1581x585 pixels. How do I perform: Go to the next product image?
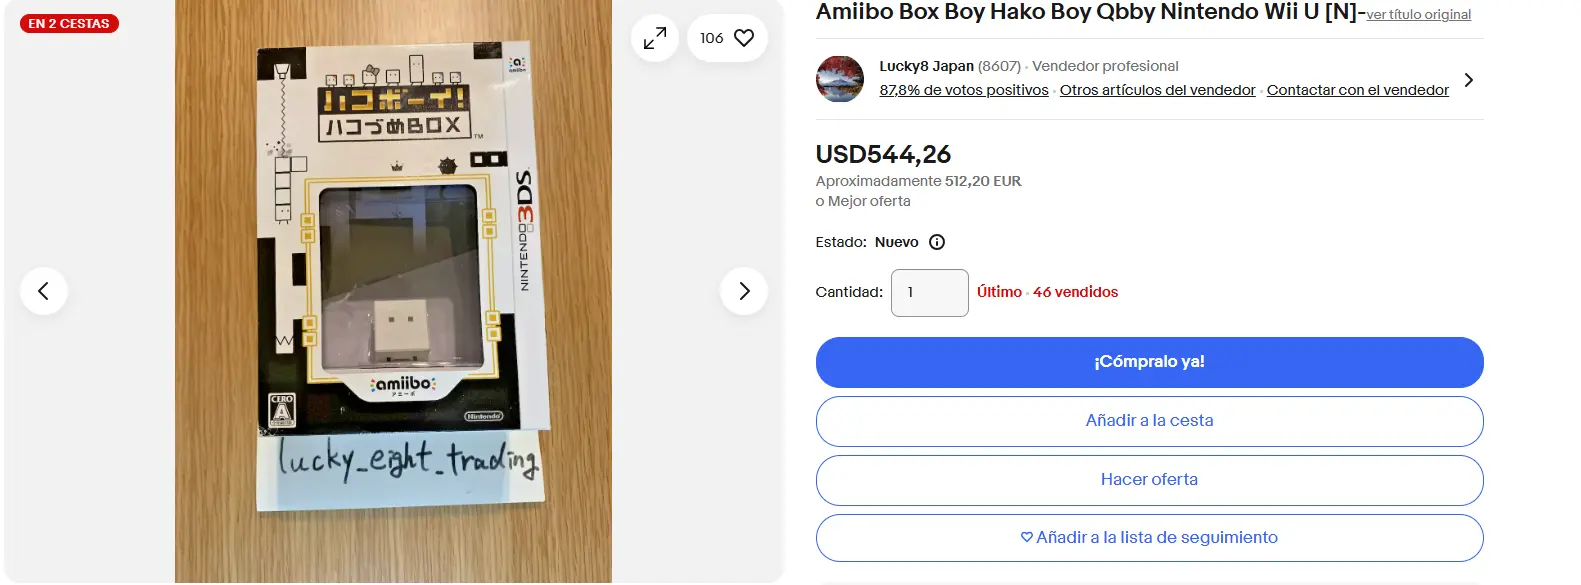744,291
